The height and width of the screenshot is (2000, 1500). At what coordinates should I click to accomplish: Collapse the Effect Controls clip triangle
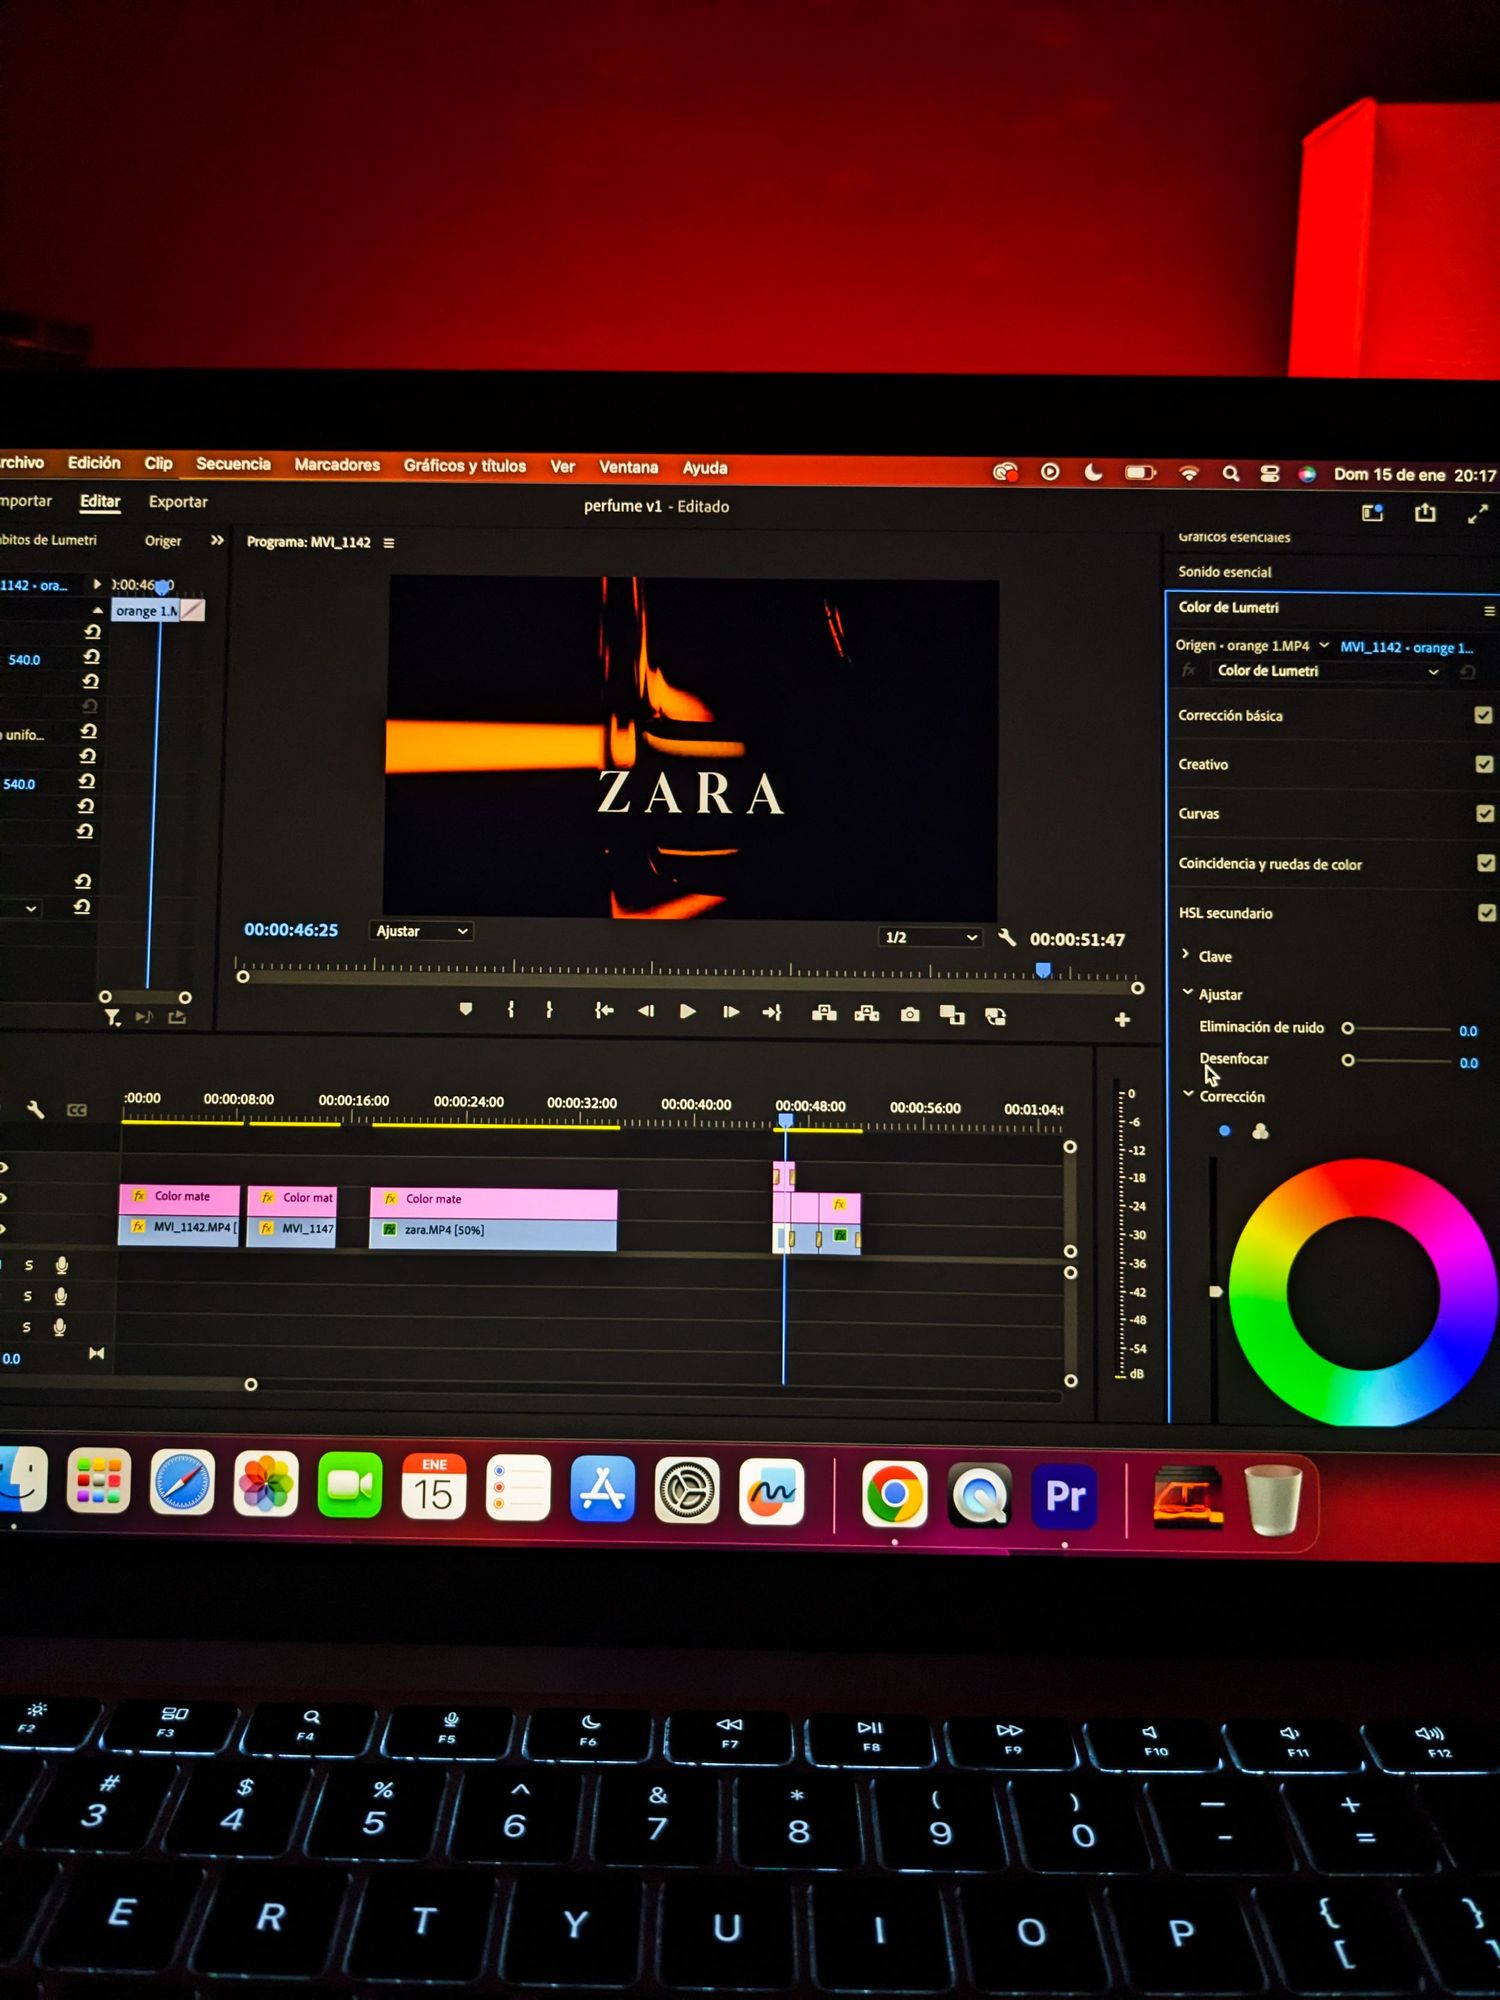[x=97, y=610]
